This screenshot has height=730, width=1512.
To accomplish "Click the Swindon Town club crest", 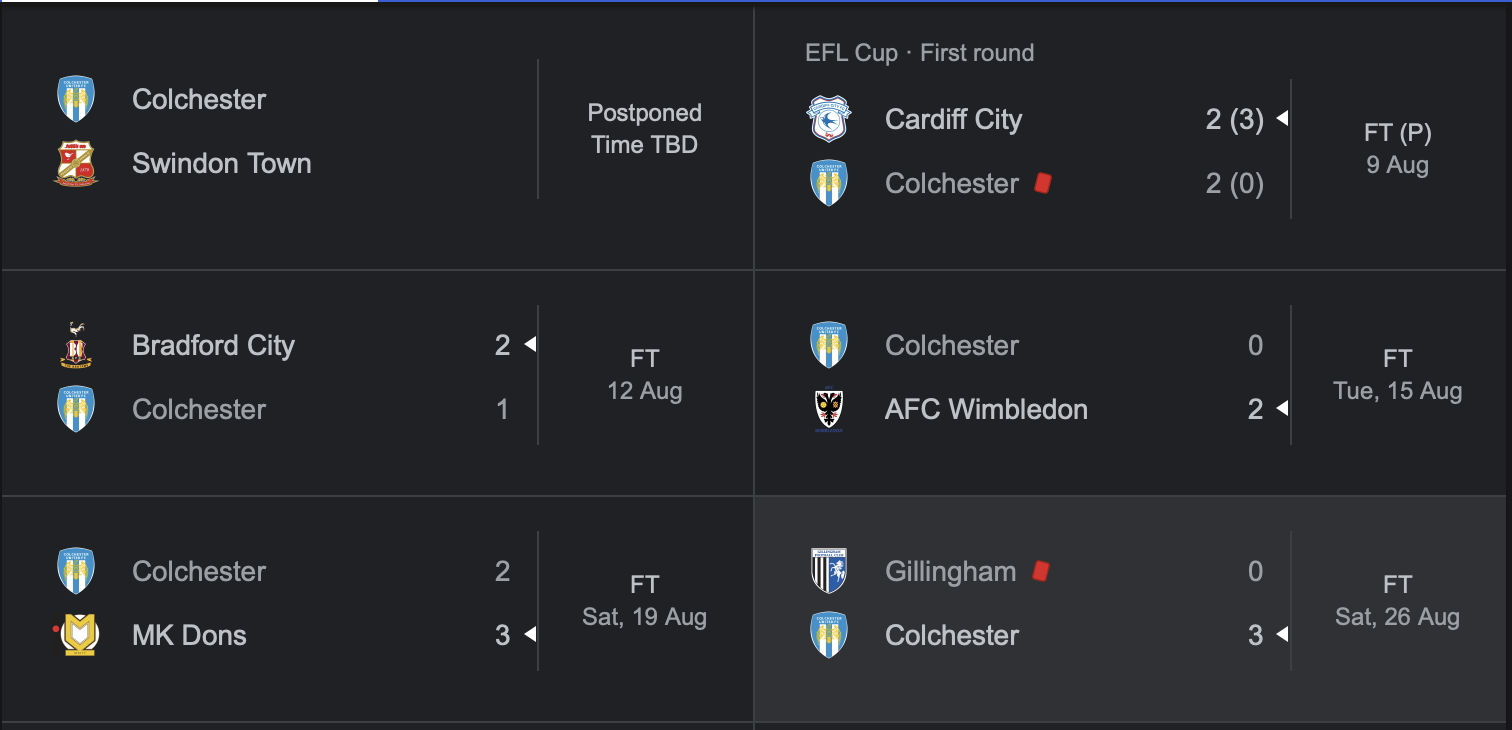I will coord(76,164).
